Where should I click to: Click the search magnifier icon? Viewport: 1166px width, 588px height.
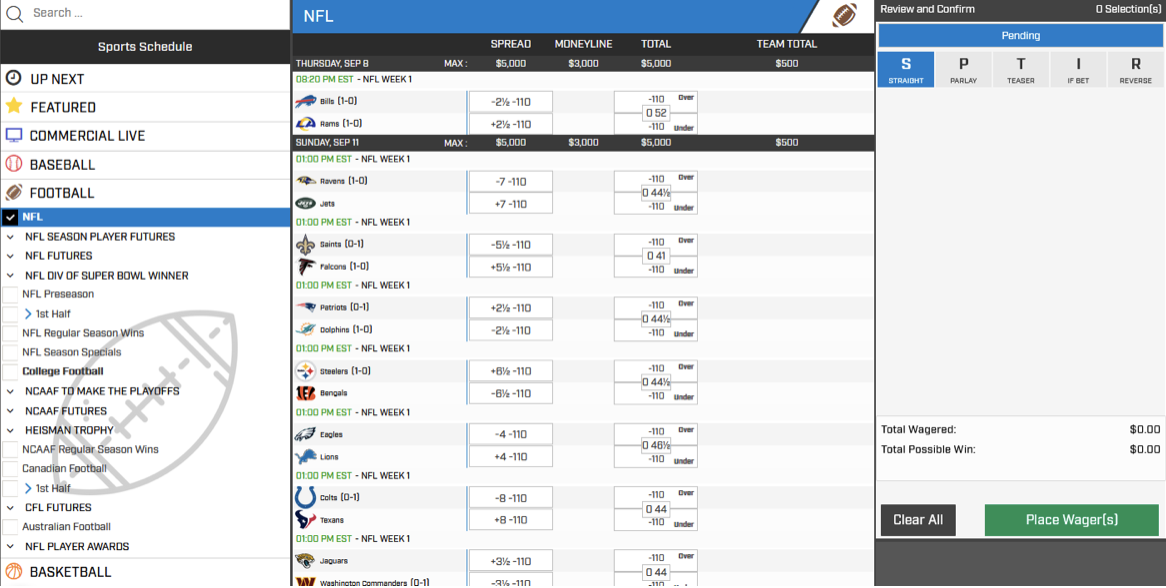click(14, 13)
